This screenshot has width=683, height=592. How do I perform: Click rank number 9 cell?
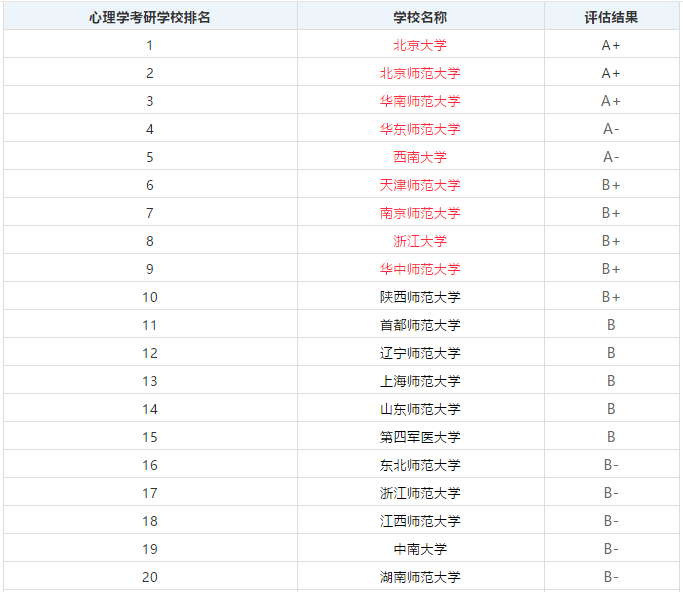pos(150,269)
